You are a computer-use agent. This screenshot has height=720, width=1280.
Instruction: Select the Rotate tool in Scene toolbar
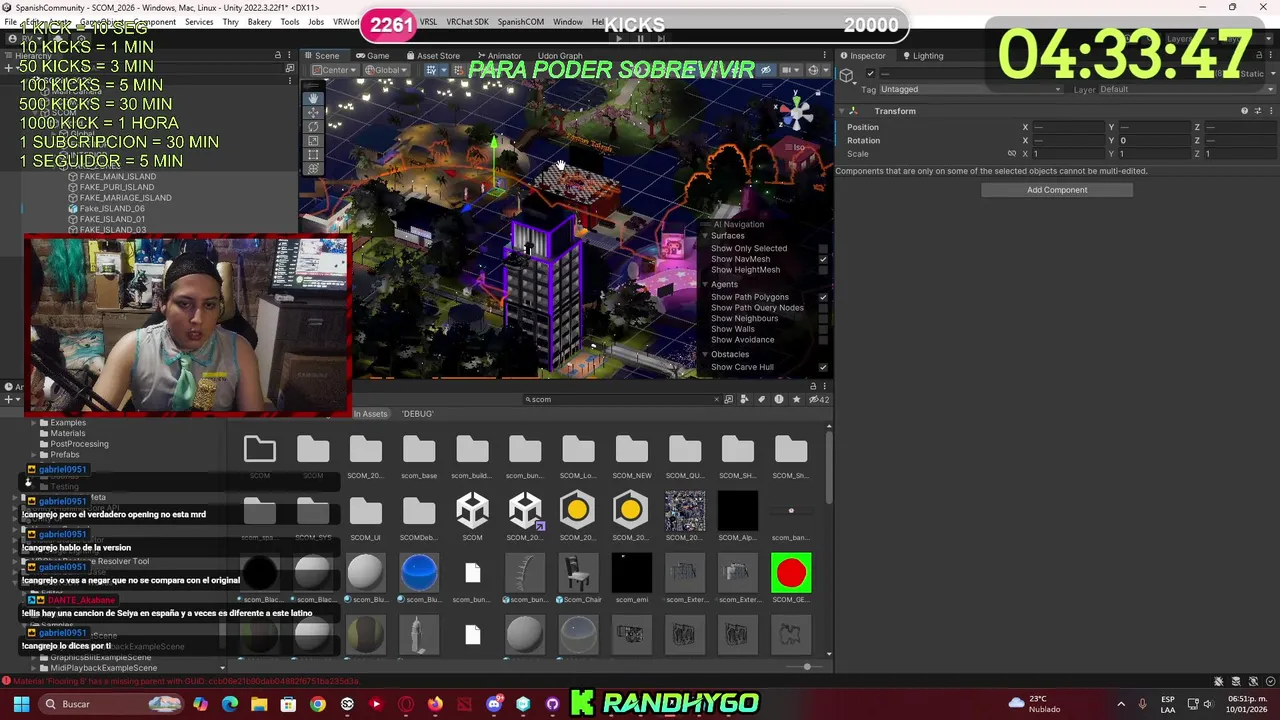coord(313,126)
